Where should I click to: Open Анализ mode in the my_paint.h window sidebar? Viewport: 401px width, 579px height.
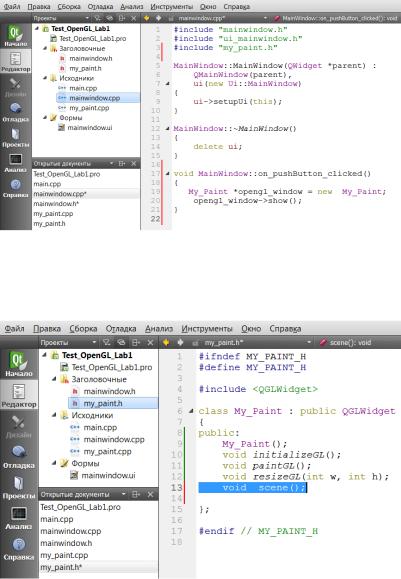pyautogui.click(x=18, y=517)
